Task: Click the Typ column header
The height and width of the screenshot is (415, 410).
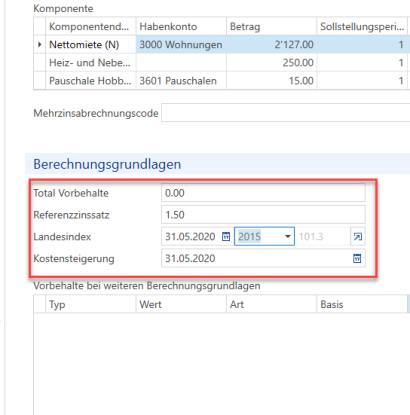Action: pos(91,304)
